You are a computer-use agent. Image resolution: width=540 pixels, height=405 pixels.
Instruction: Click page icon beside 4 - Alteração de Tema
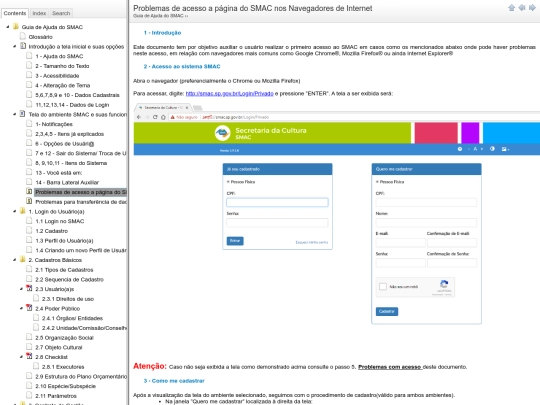pos(30,85)
